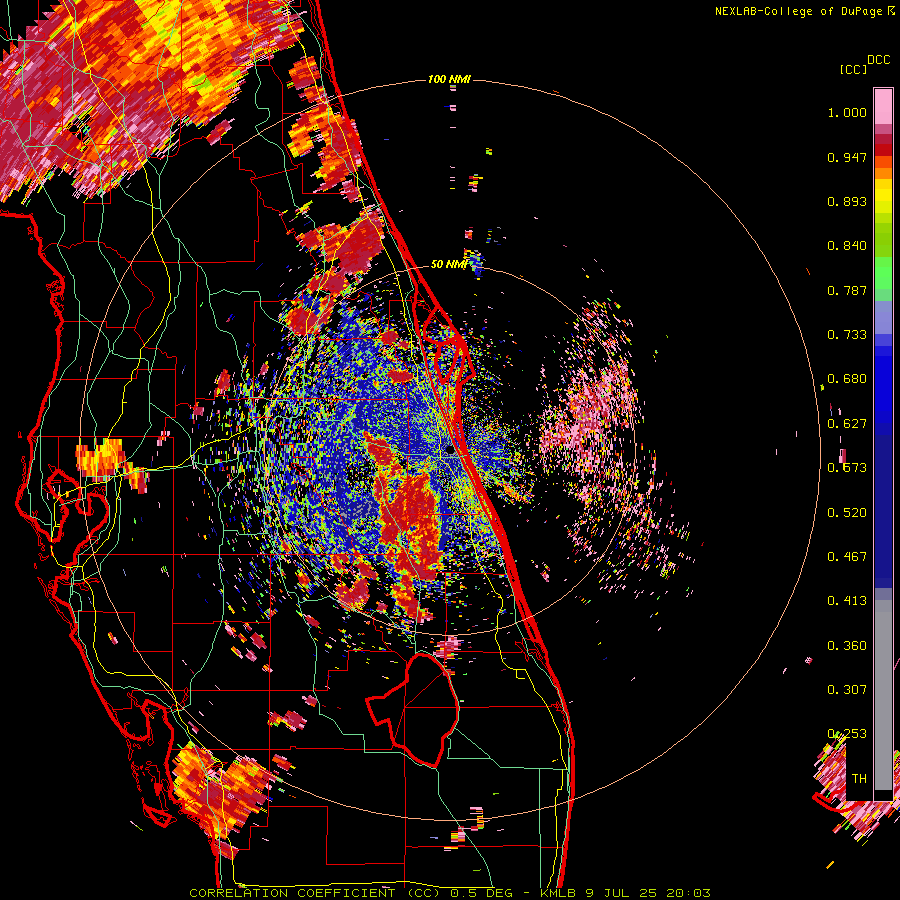Click the 0.787 color scale value
Viewport: 900px width, 900px height.
coord(847,290)
